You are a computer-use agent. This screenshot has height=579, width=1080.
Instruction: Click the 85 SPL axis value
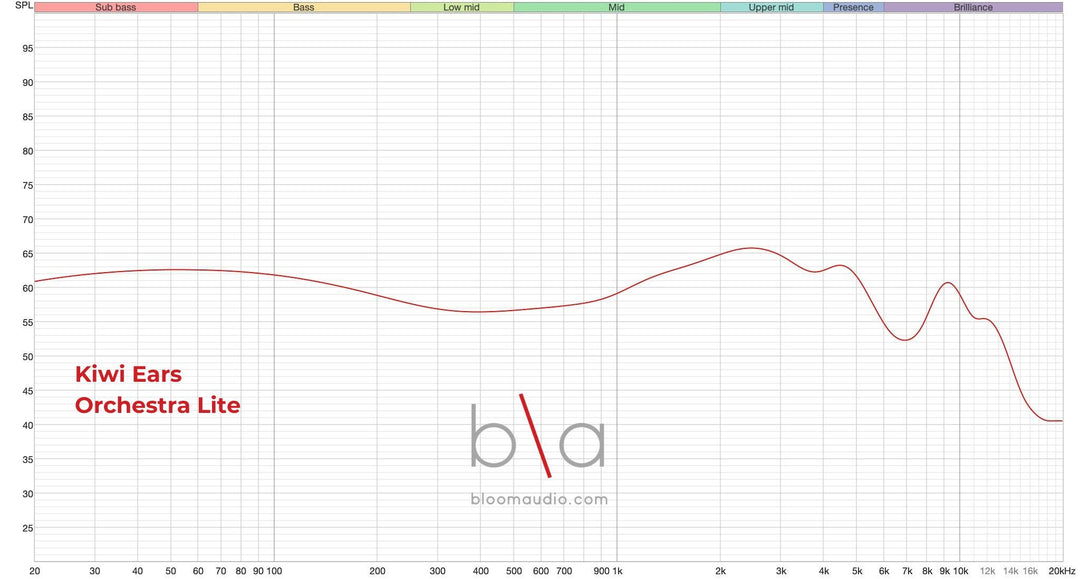click(28, 117)
